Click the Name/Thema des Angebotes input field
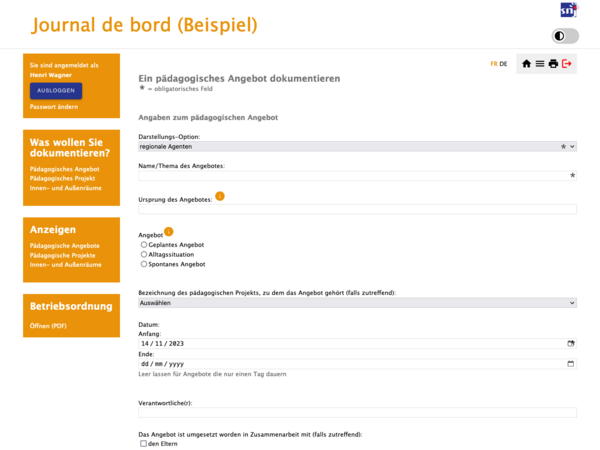Image resolution: width=600 pixels, height=450 pixels. pos(357,176)
